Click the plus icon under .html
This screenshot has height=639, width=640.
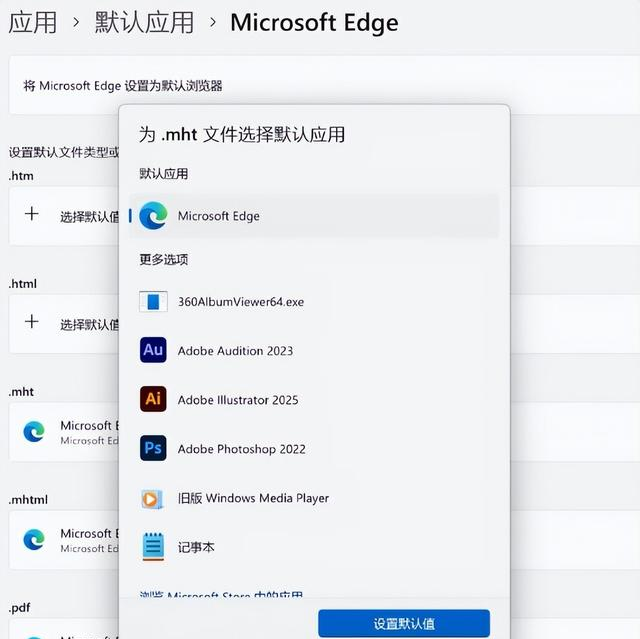coord(31,322)
